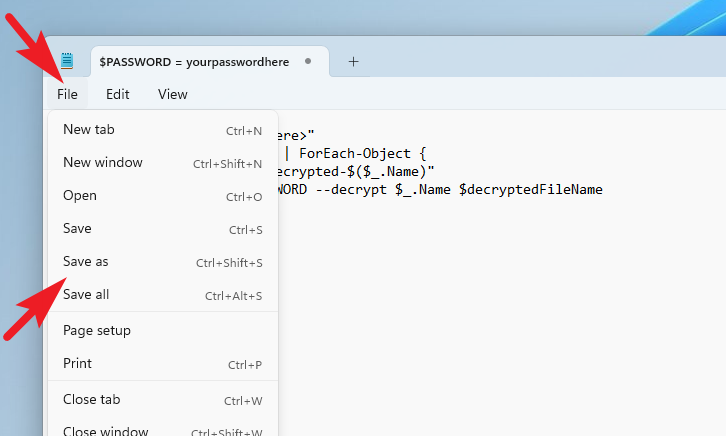This screenshot has height=436, width=726.
Task: Open the Edit menu
Action: [118, 94]
